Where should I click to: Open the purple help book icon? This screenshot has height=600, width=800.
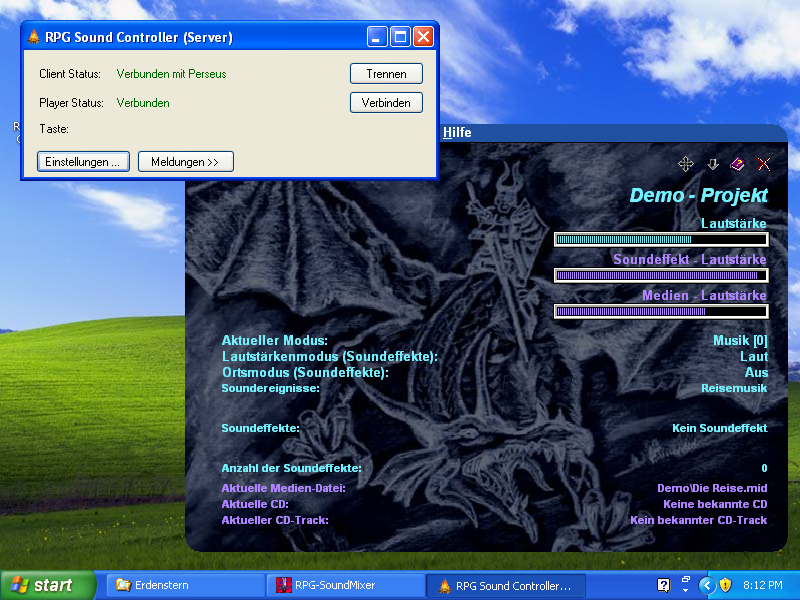[x=738, y=164]
